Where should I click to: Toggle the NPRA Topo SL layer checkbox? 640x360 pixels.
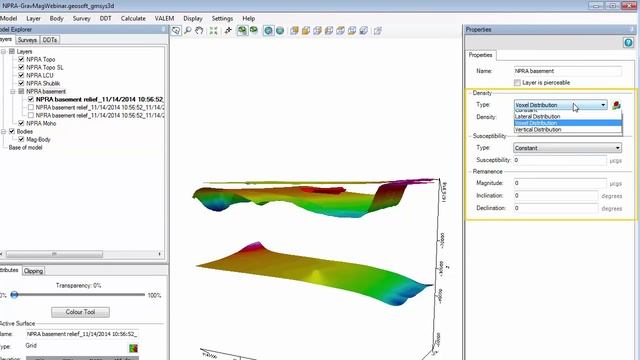(x=21, y=67)
